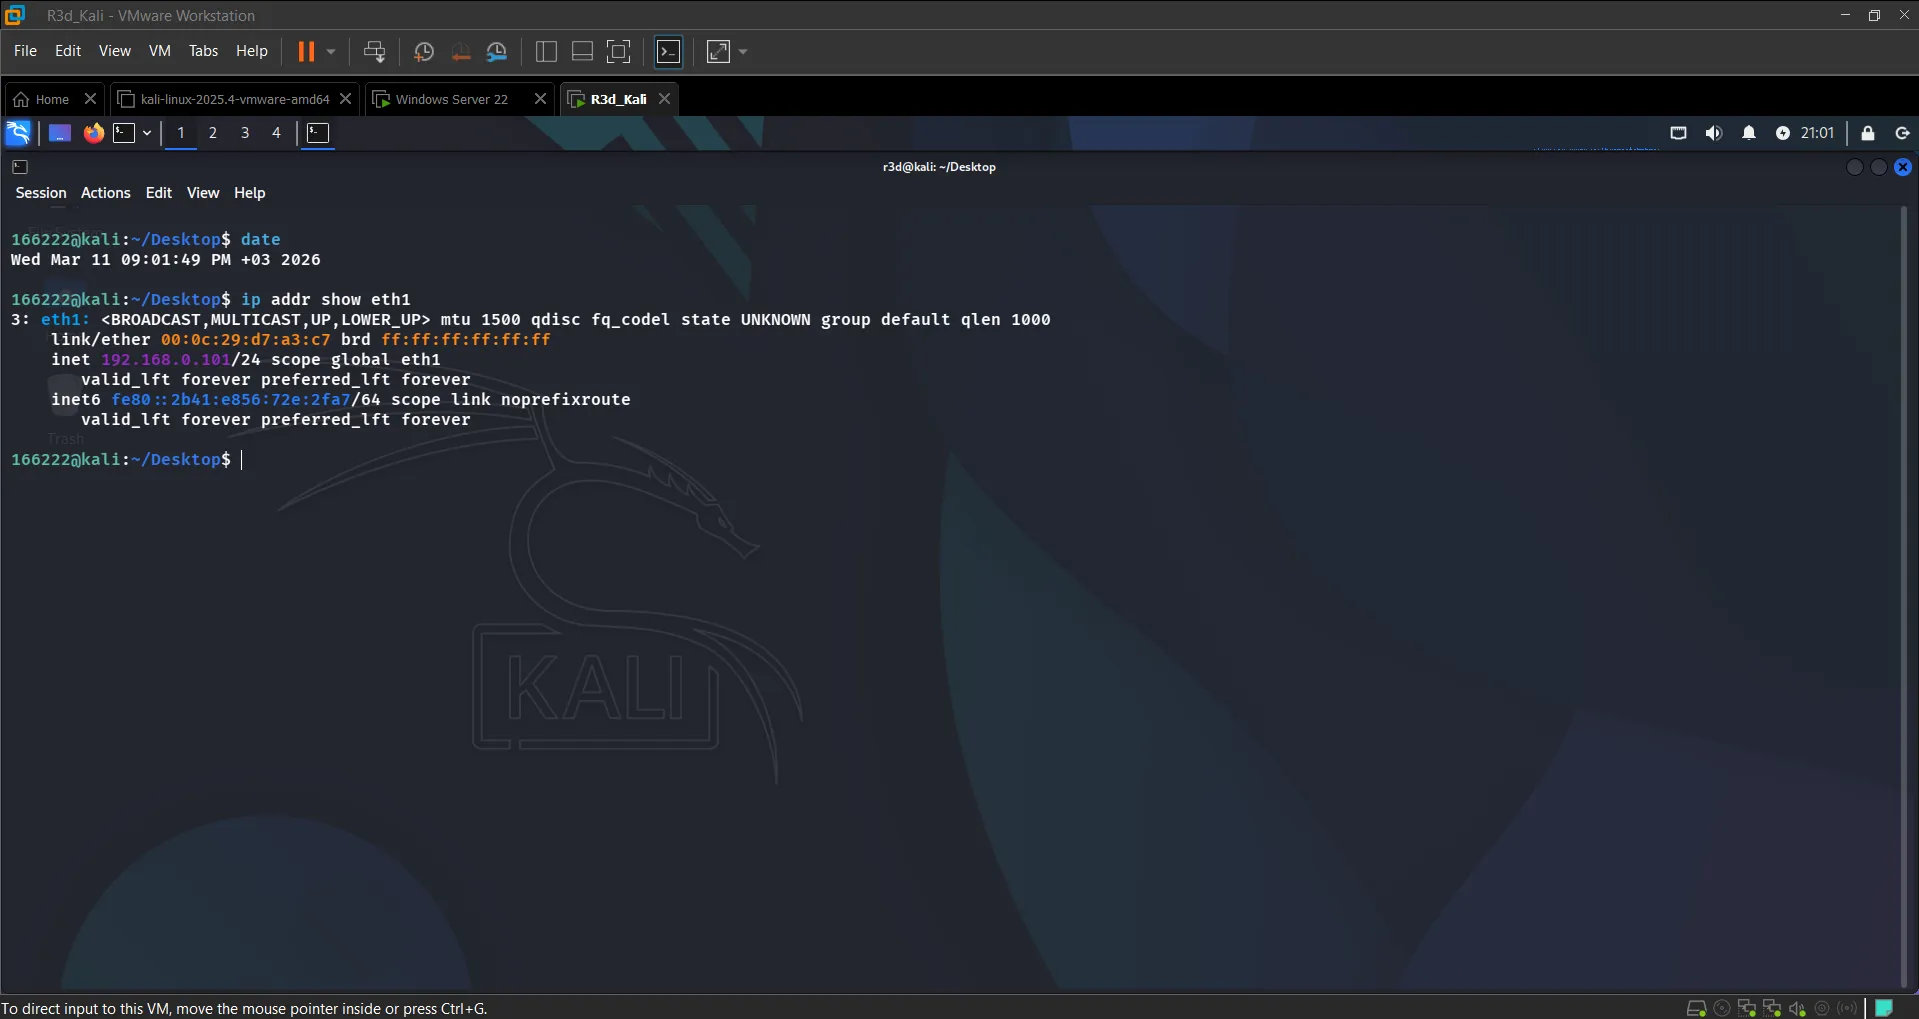
Task: Open VMware Help menu
Action: (251, 51)
